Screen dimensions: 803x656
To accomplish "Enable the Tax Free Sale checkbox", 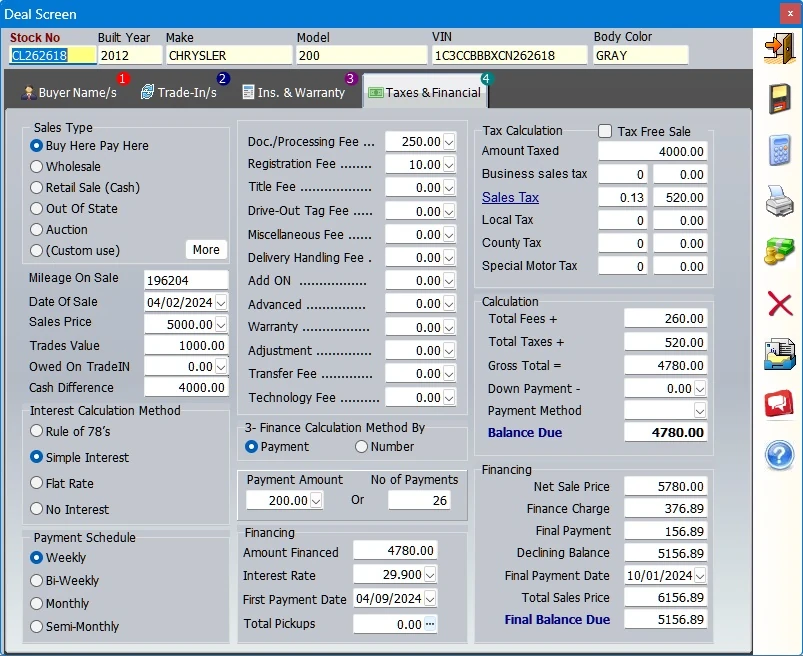I will [605, 131].
